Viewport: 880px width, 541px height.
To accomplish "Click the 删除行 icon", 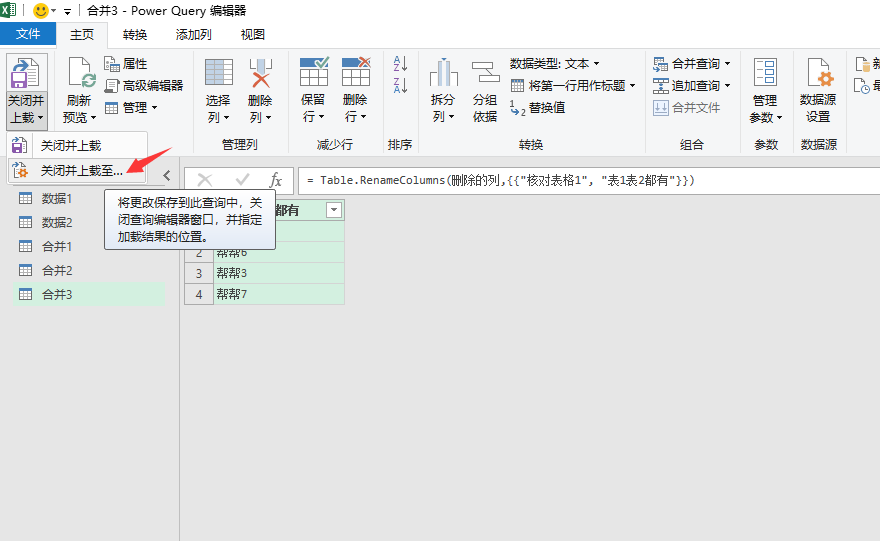I will point(356,72).
